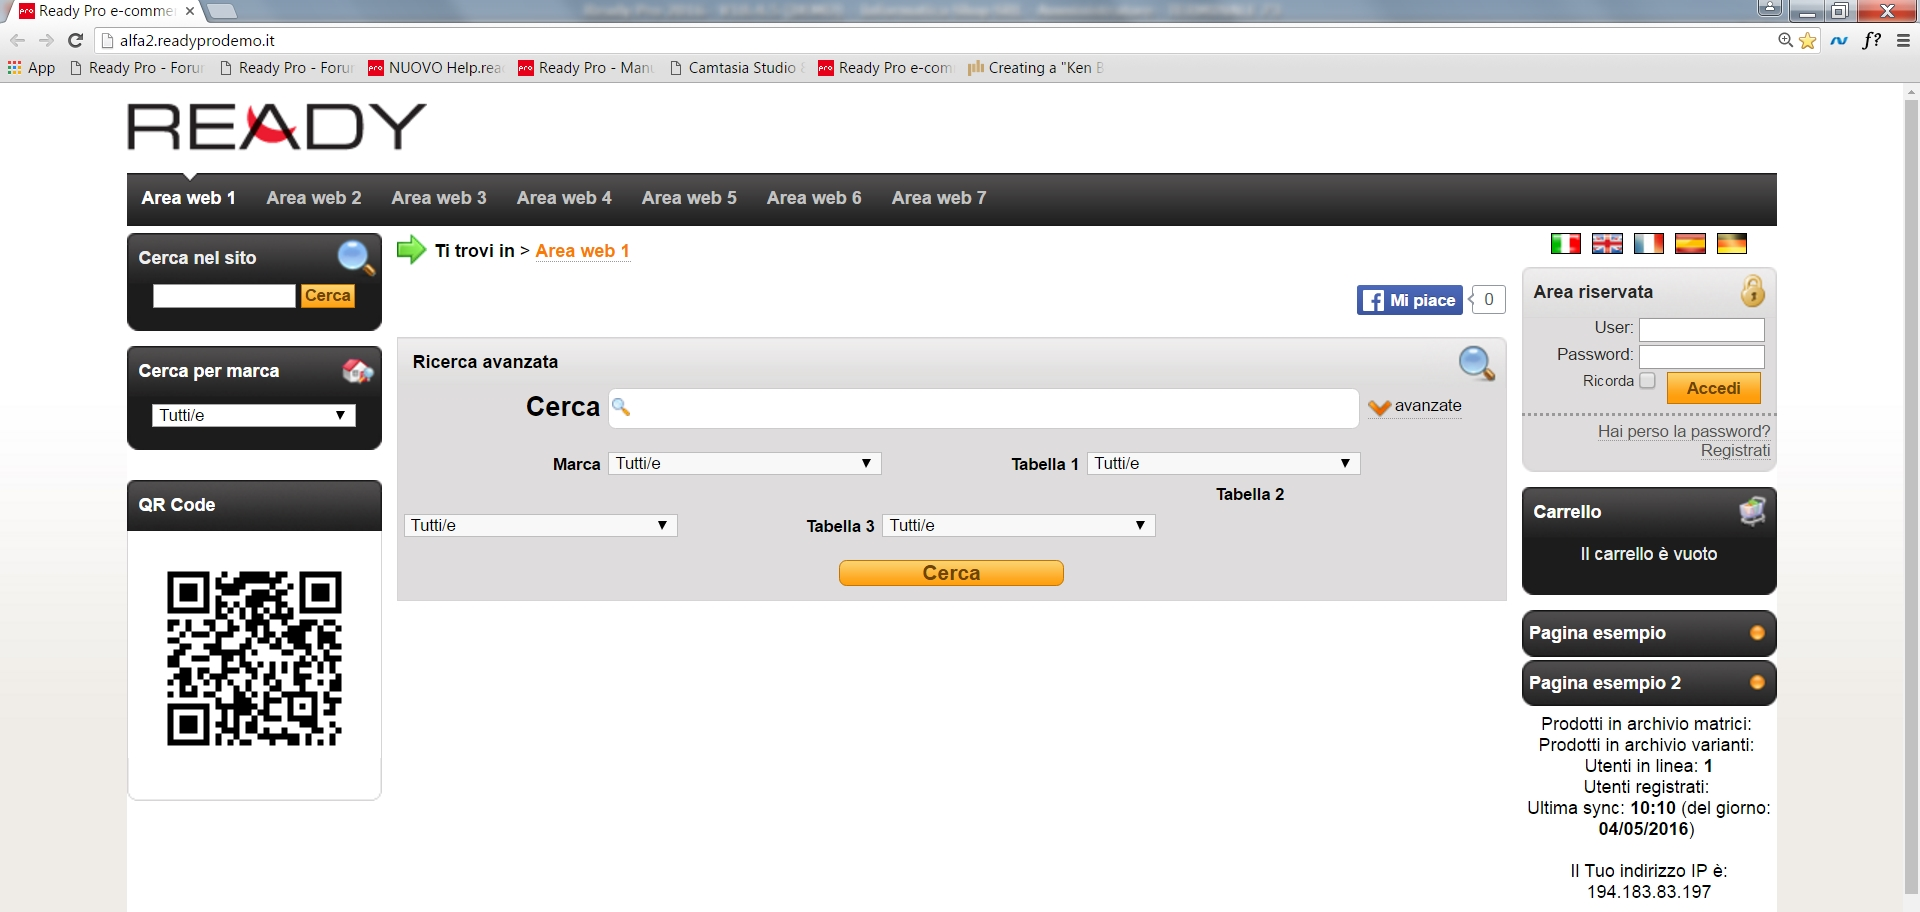The image size is (1920, 912).
Task: Click the orange dot next to Pagina esempio
Action: tap(1757, 632)
